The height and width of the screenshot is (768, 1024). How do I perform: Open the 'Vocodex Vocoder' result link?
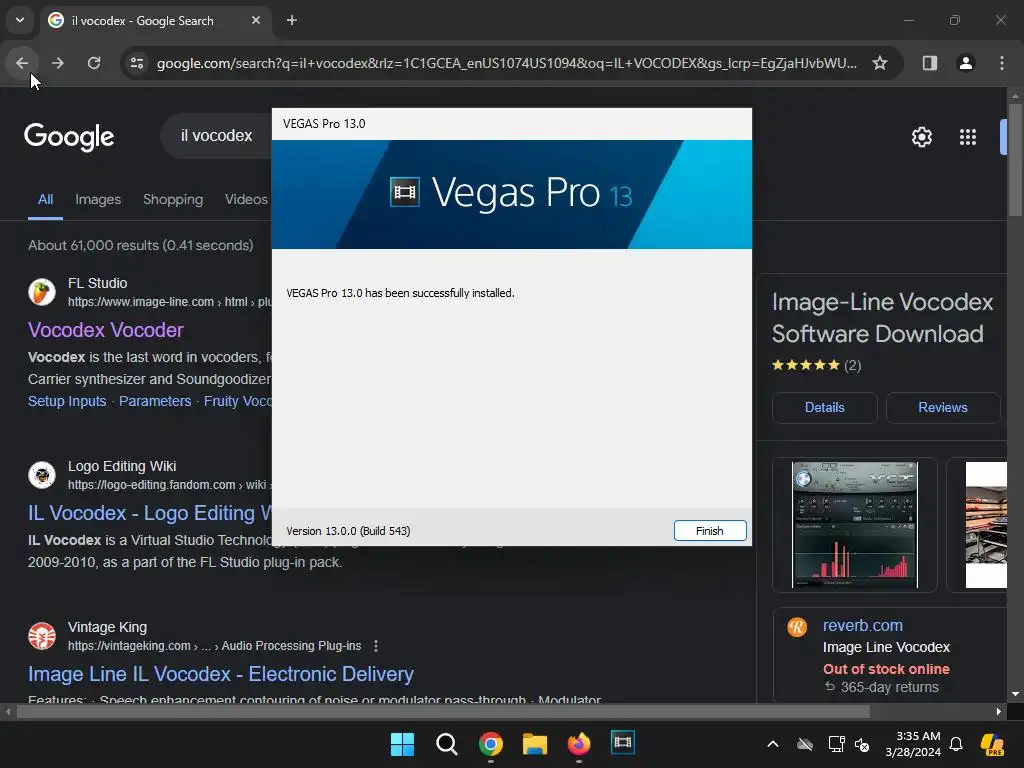click(x=106, y=330)
